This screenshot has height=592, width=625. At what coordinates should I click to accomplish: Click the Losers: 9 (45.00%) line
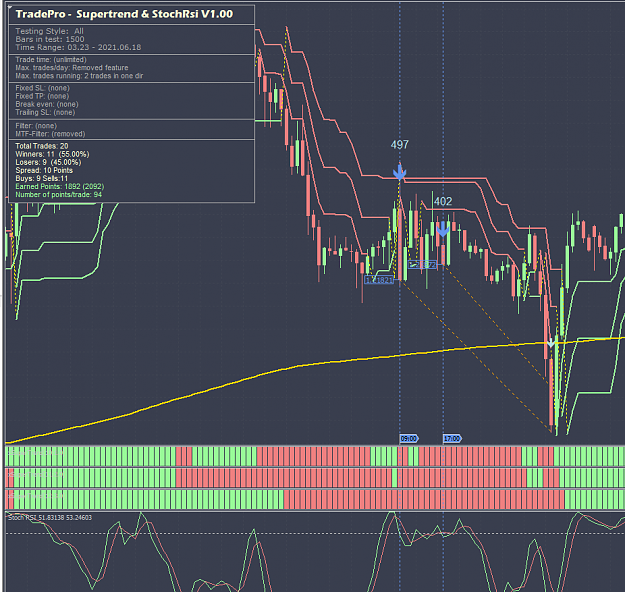(48, 162)
